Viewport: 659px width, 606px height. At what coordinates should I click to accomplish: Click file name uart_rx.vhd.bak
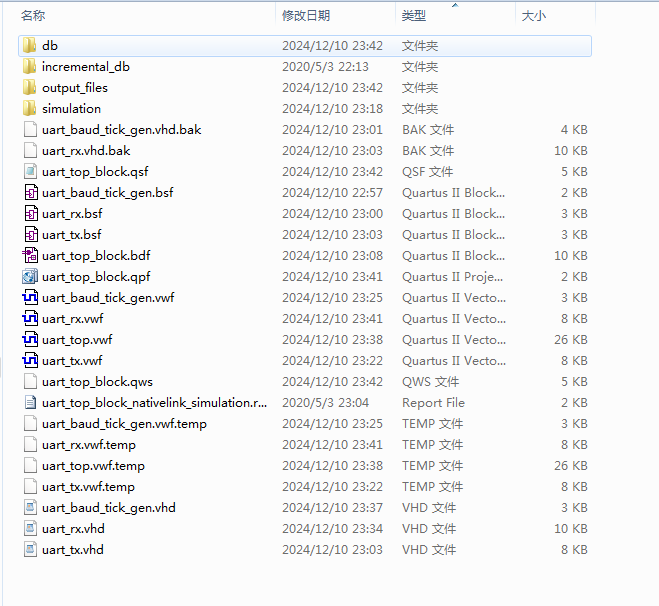pyautogui.click(x=86, y=150)
